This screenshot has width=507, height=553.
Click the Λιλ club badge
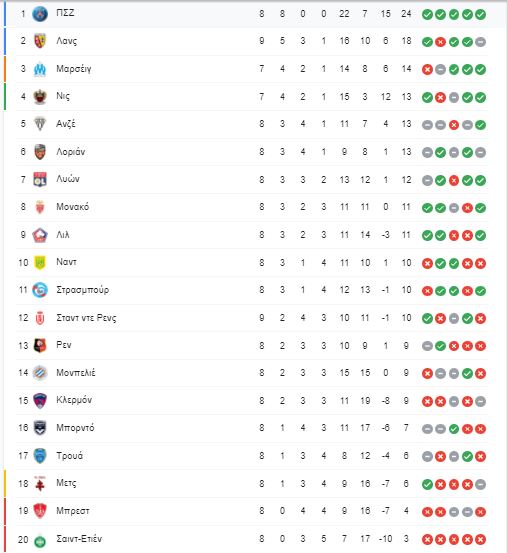click(x=40, y=235)
